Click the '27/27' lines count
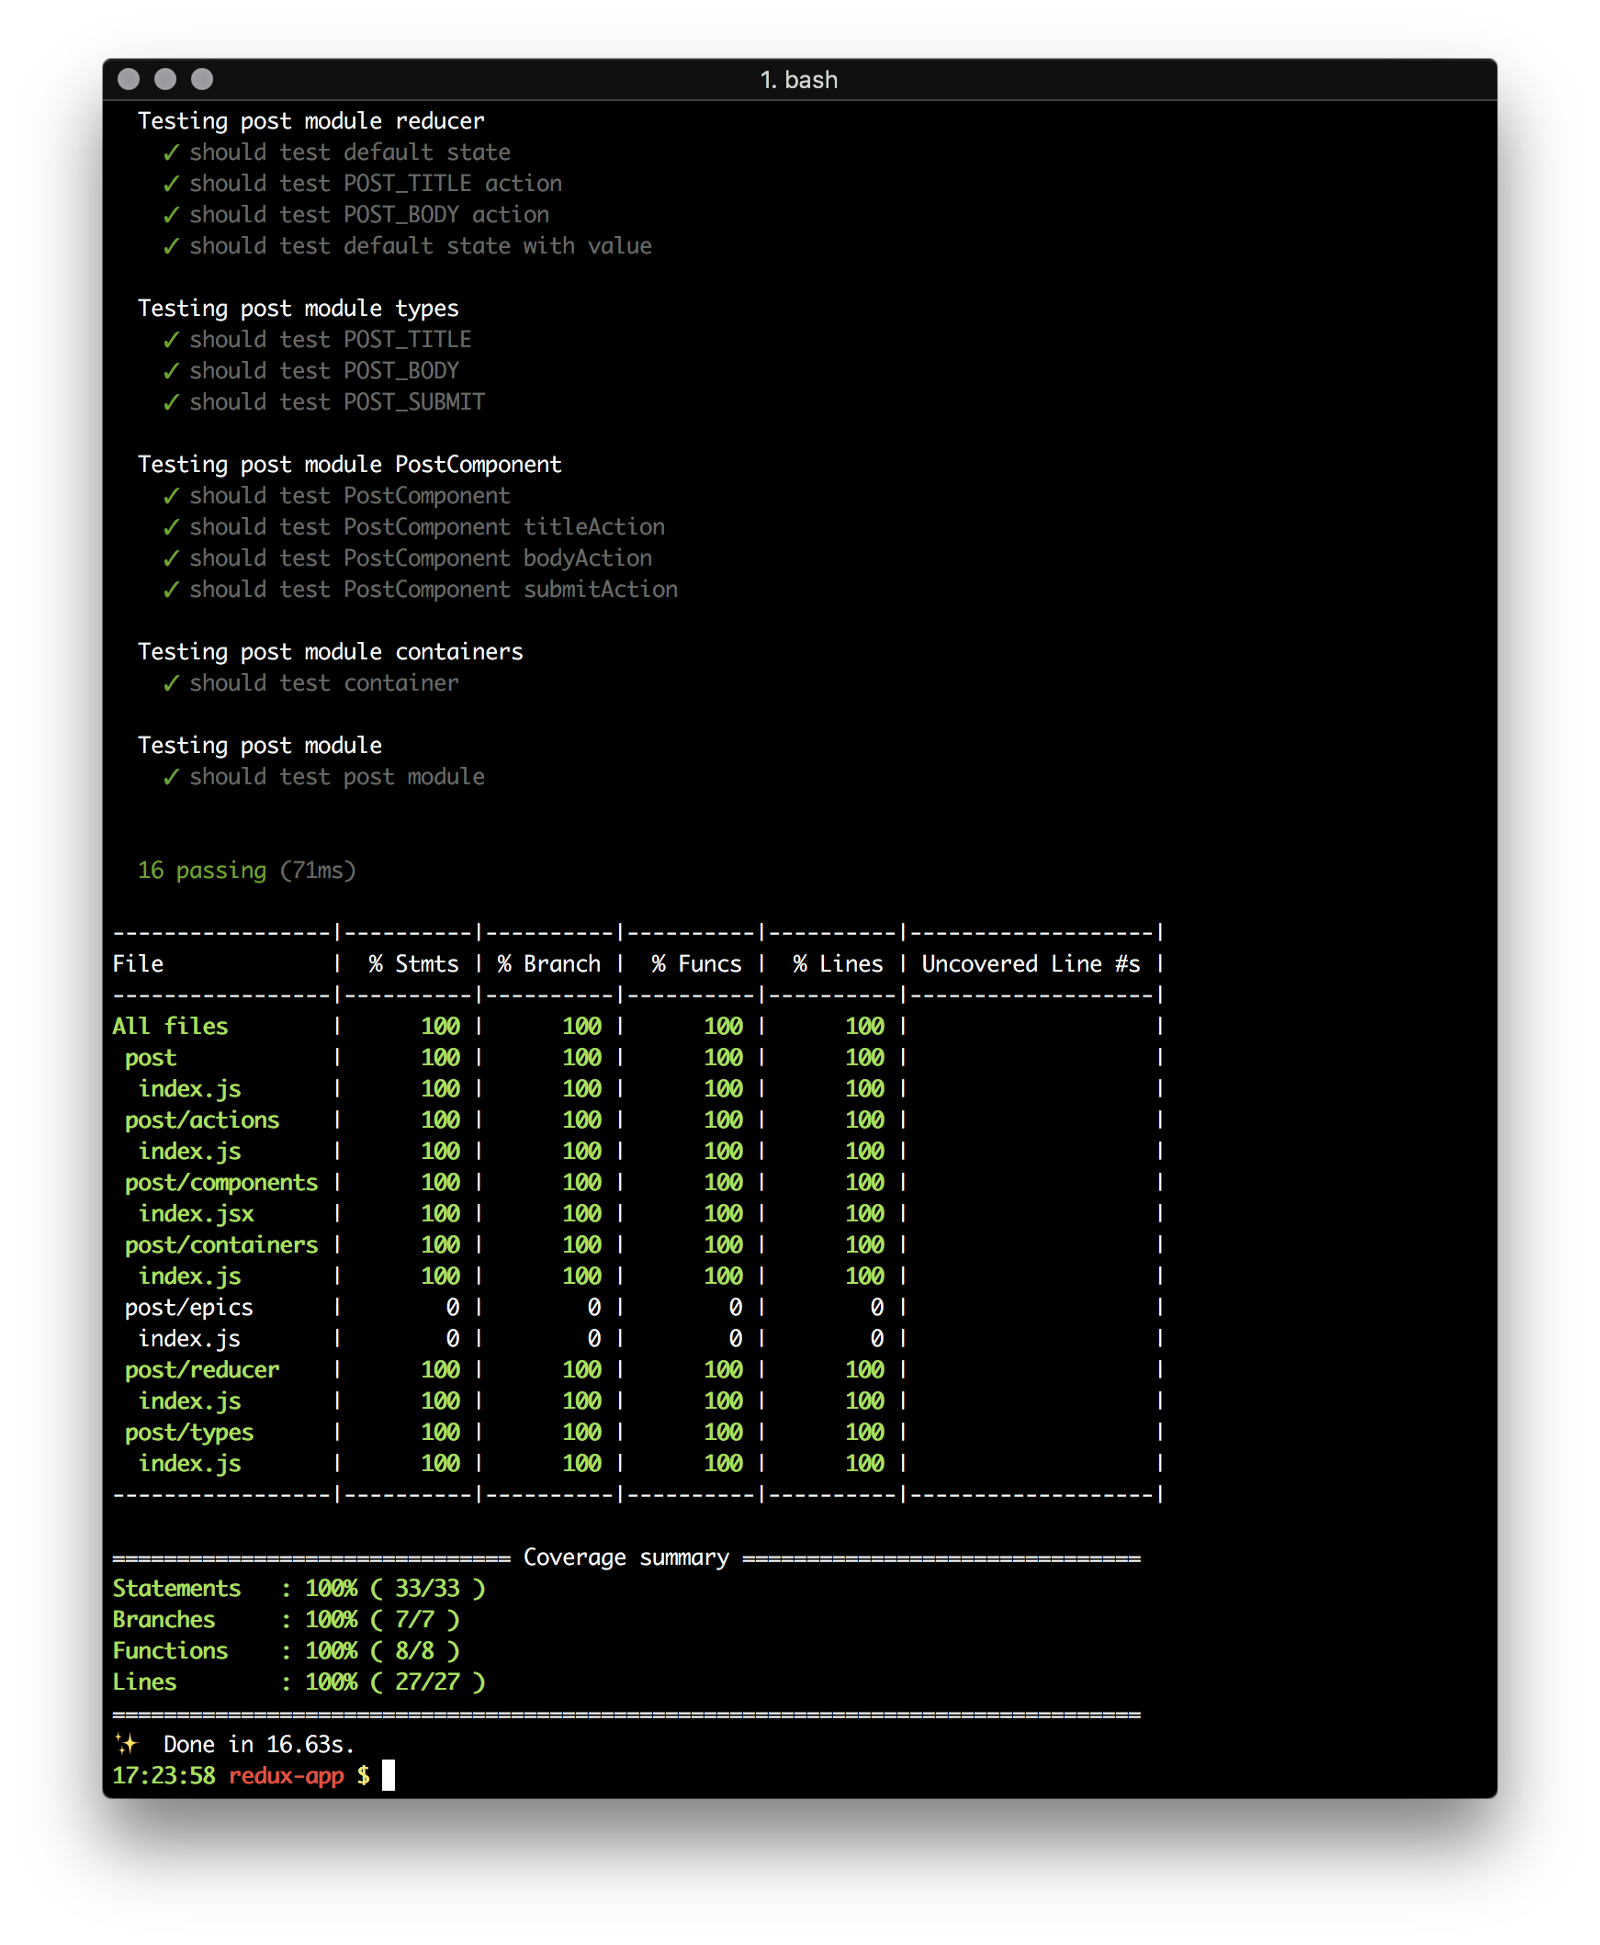This screenshot has width=1600, height=1945. pos(427,1682)
